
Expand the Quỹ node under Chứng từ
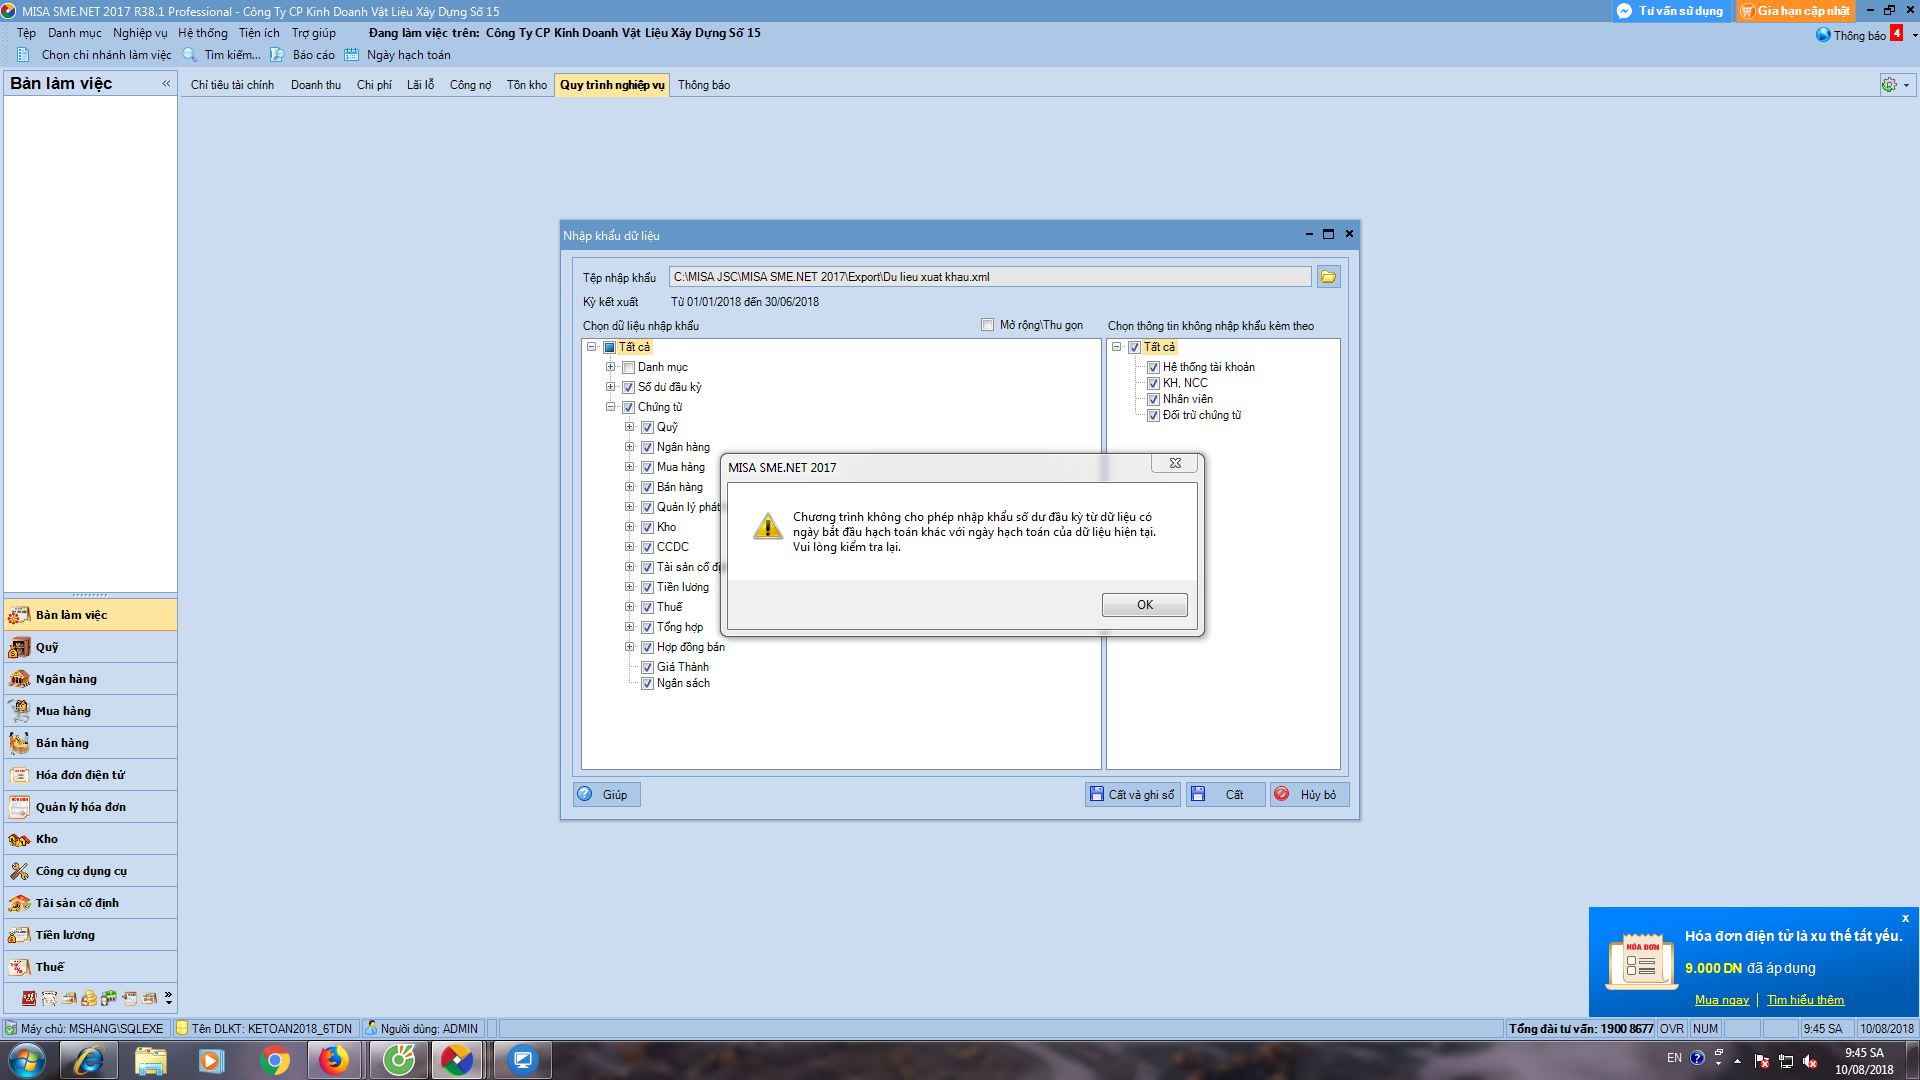pos(629,427)
